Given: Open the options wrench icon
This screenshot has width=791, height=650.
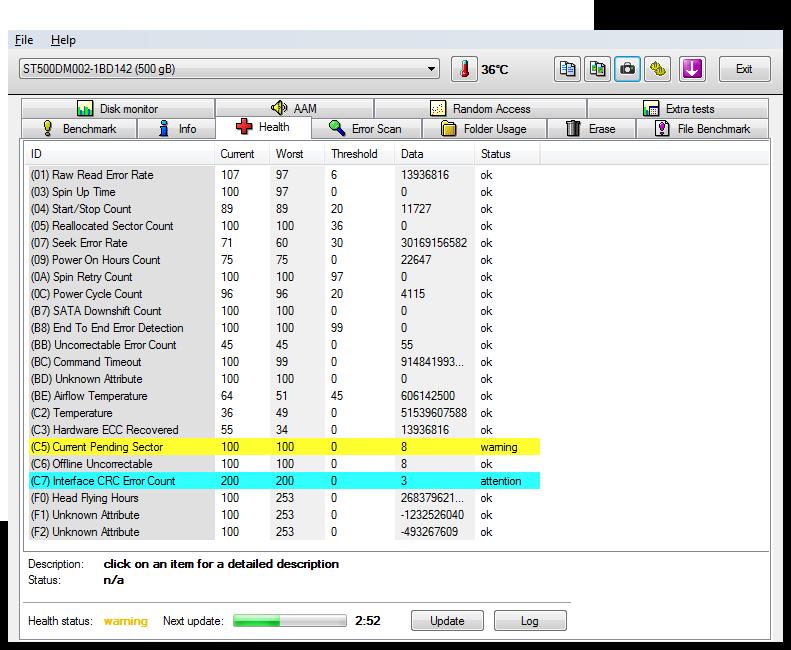Looking at the screenshot, I should (x=657, y=69).
